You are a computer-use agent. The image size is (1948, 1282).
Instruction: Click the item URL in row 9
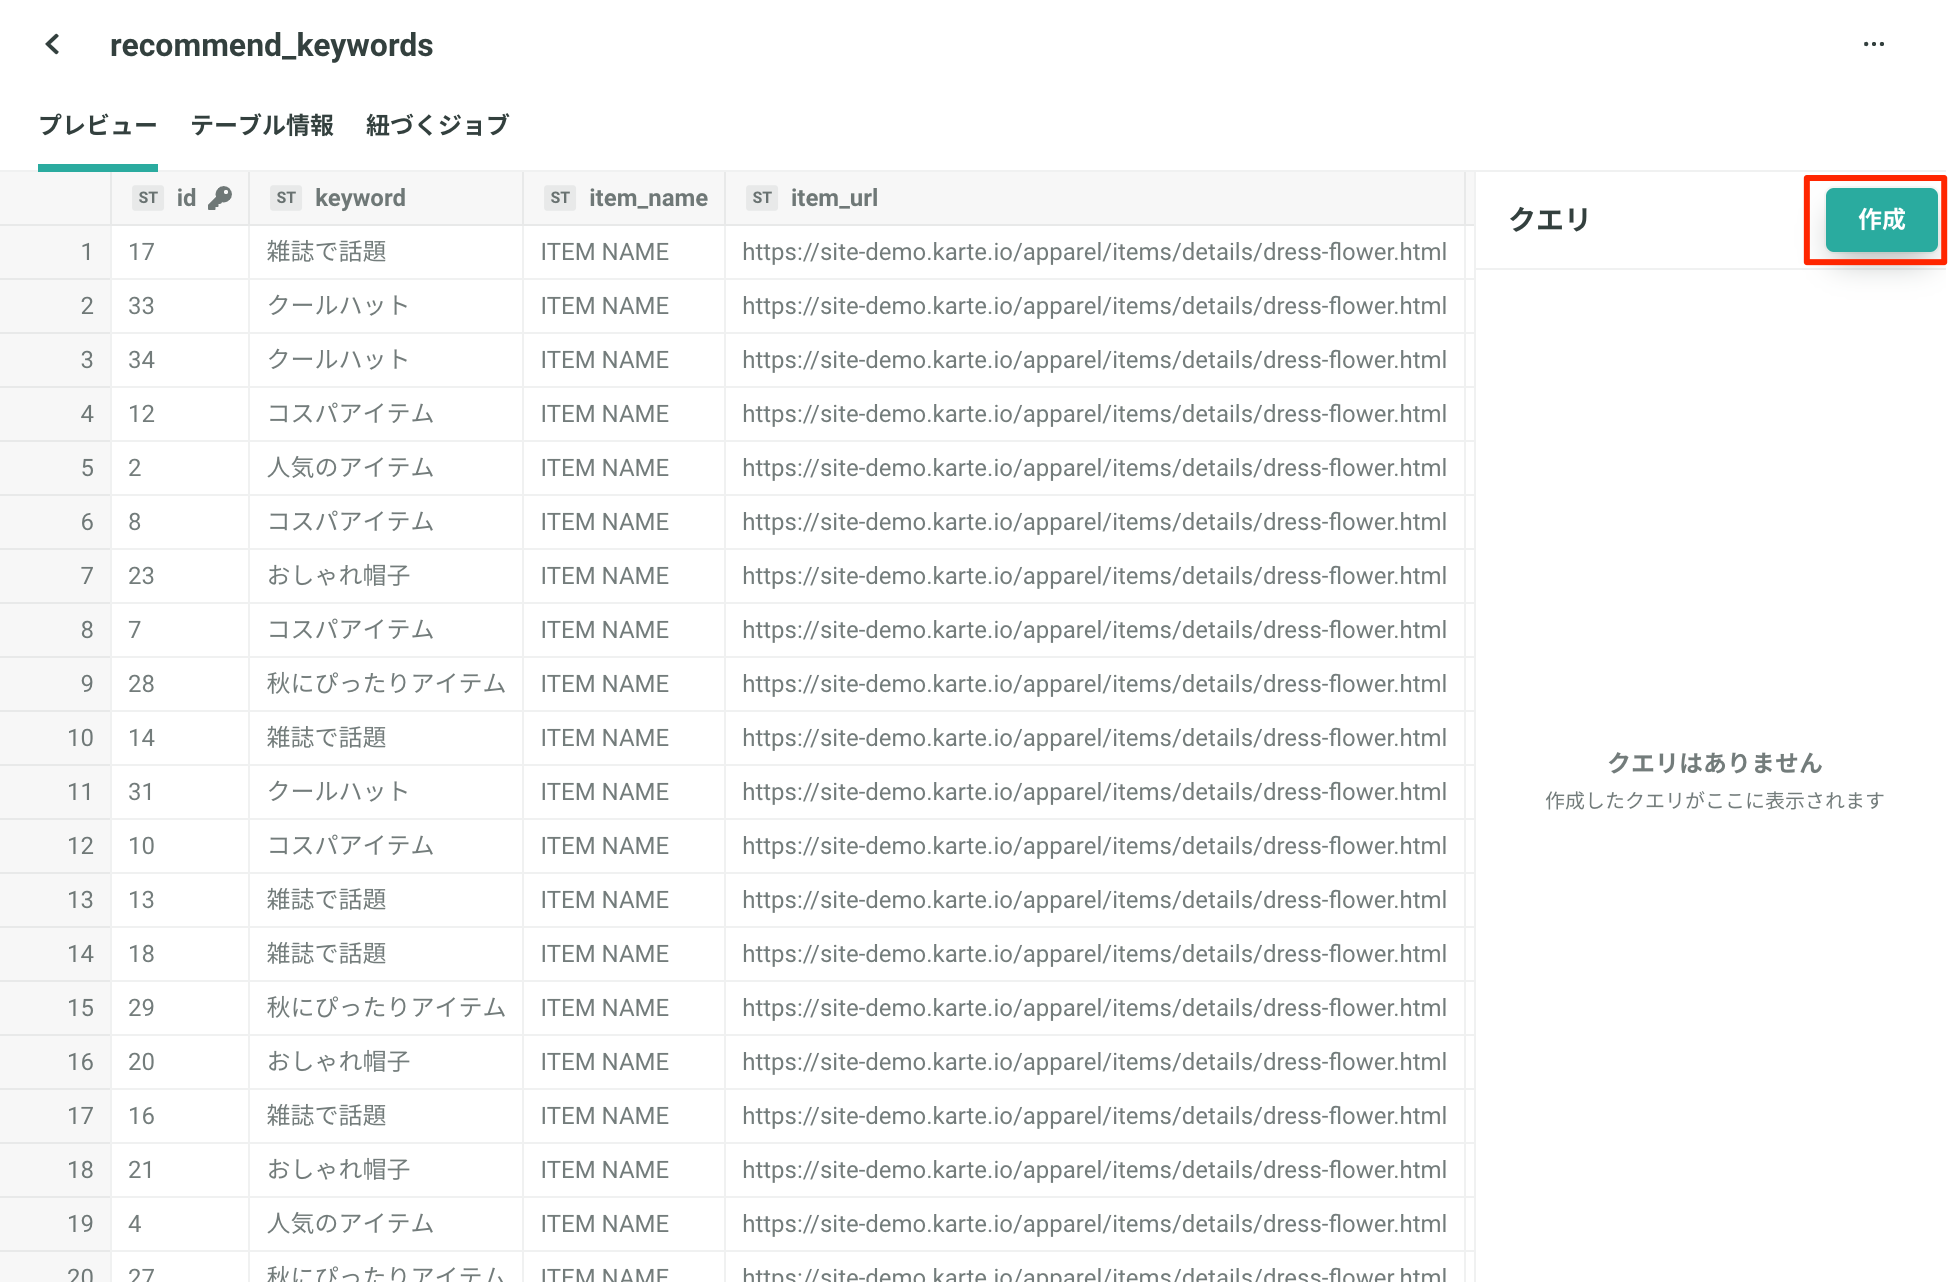click(x=1094, y=684)
